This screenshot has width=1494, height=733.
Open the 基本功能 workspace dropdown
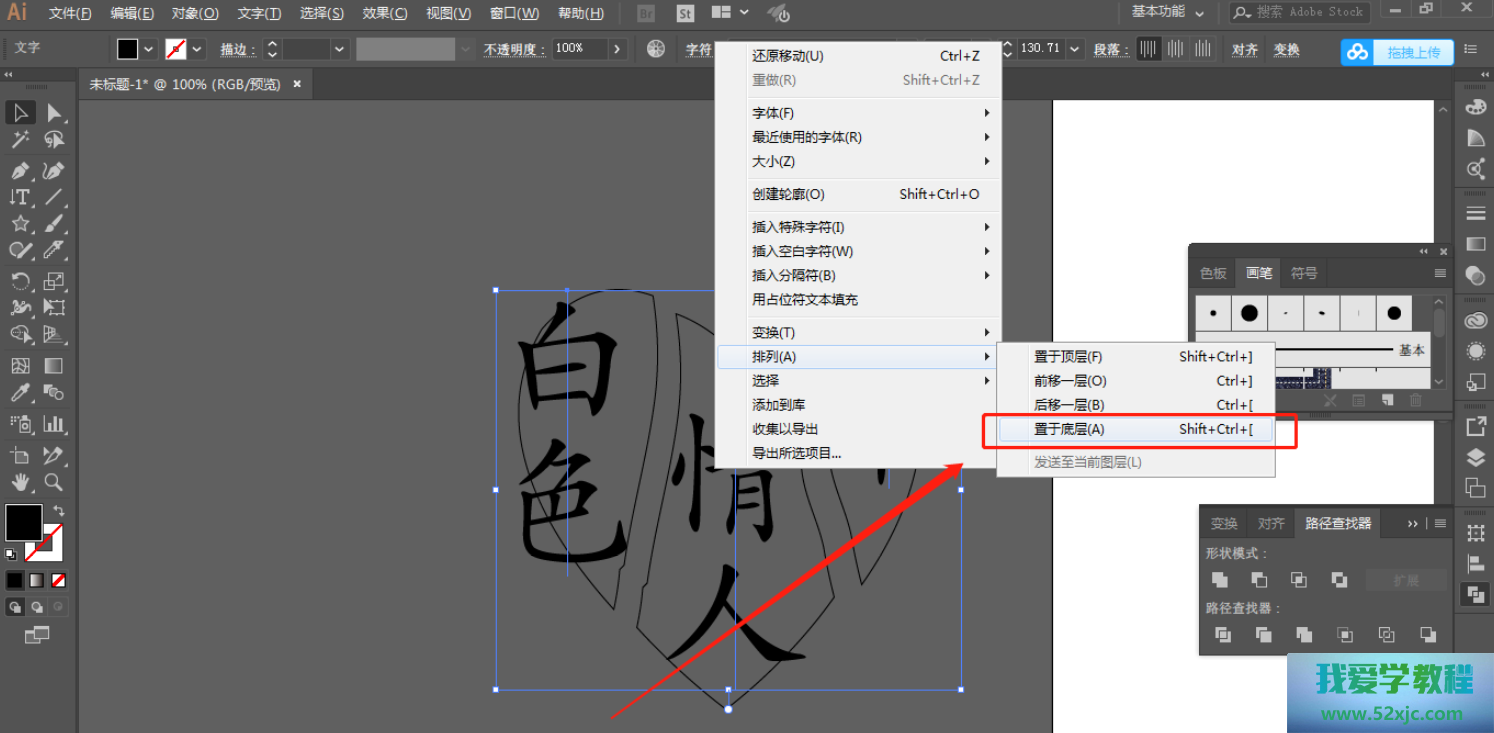(x=1167, y=12)
